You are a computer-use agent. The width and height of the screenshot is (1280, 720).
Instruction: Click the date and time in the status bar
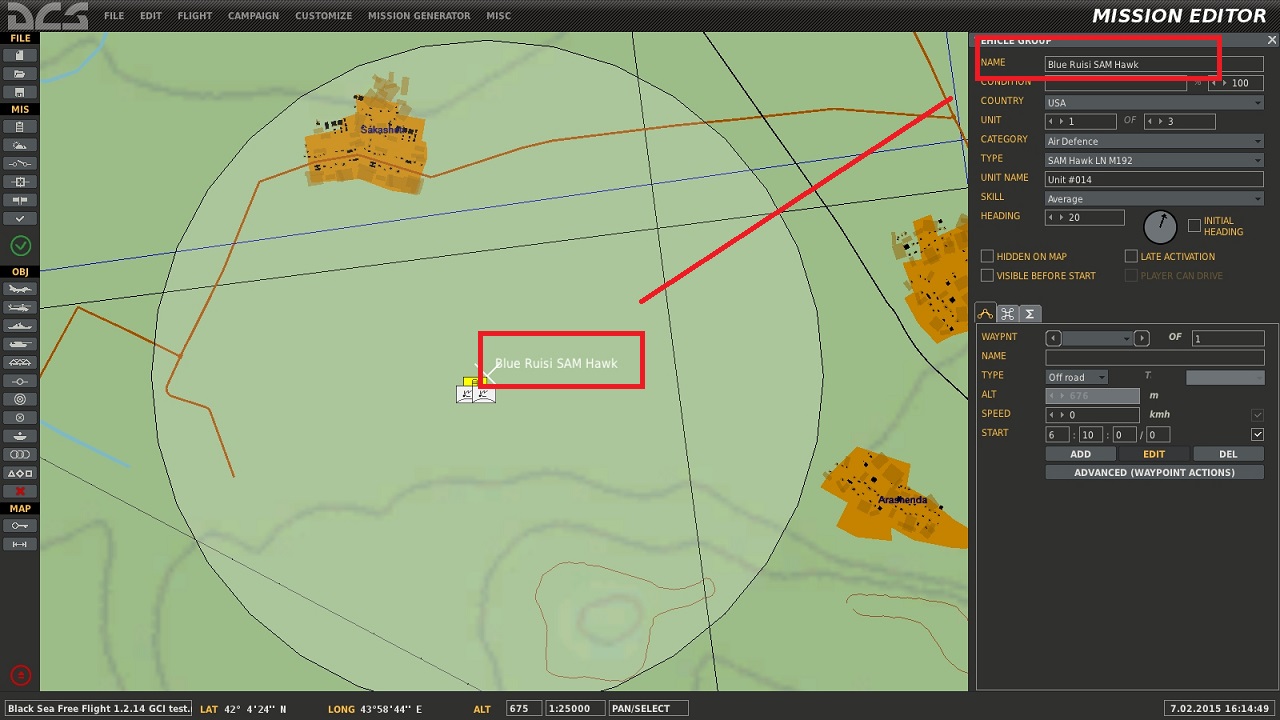[x=1221, y=709]
